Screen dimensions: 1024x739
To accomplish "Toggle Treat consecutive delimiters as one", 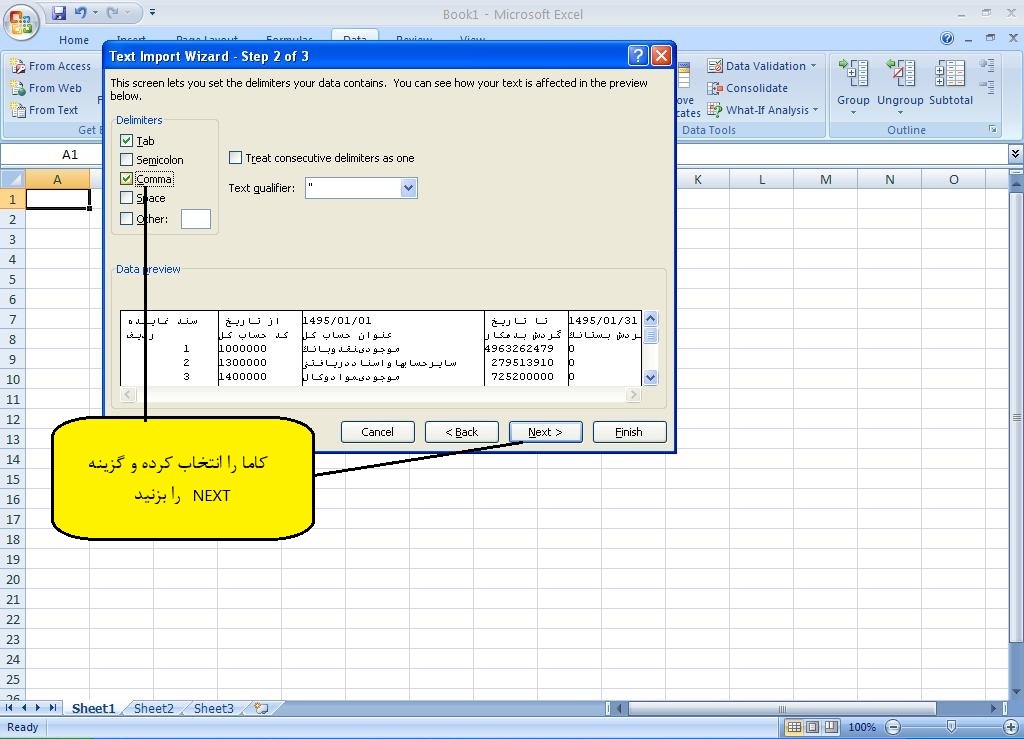I will tap(236, 158).
